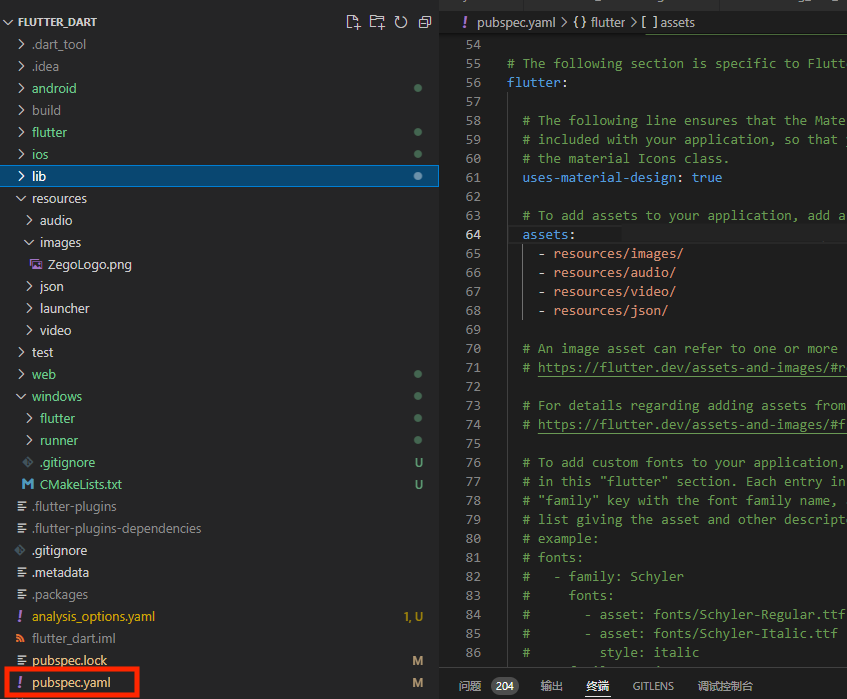Image resolution: width=847 pixels, height=699 pixels.
Task: Click the resources/audio/ asset entry
Action: pyautogui.click(x=614, y=273)
